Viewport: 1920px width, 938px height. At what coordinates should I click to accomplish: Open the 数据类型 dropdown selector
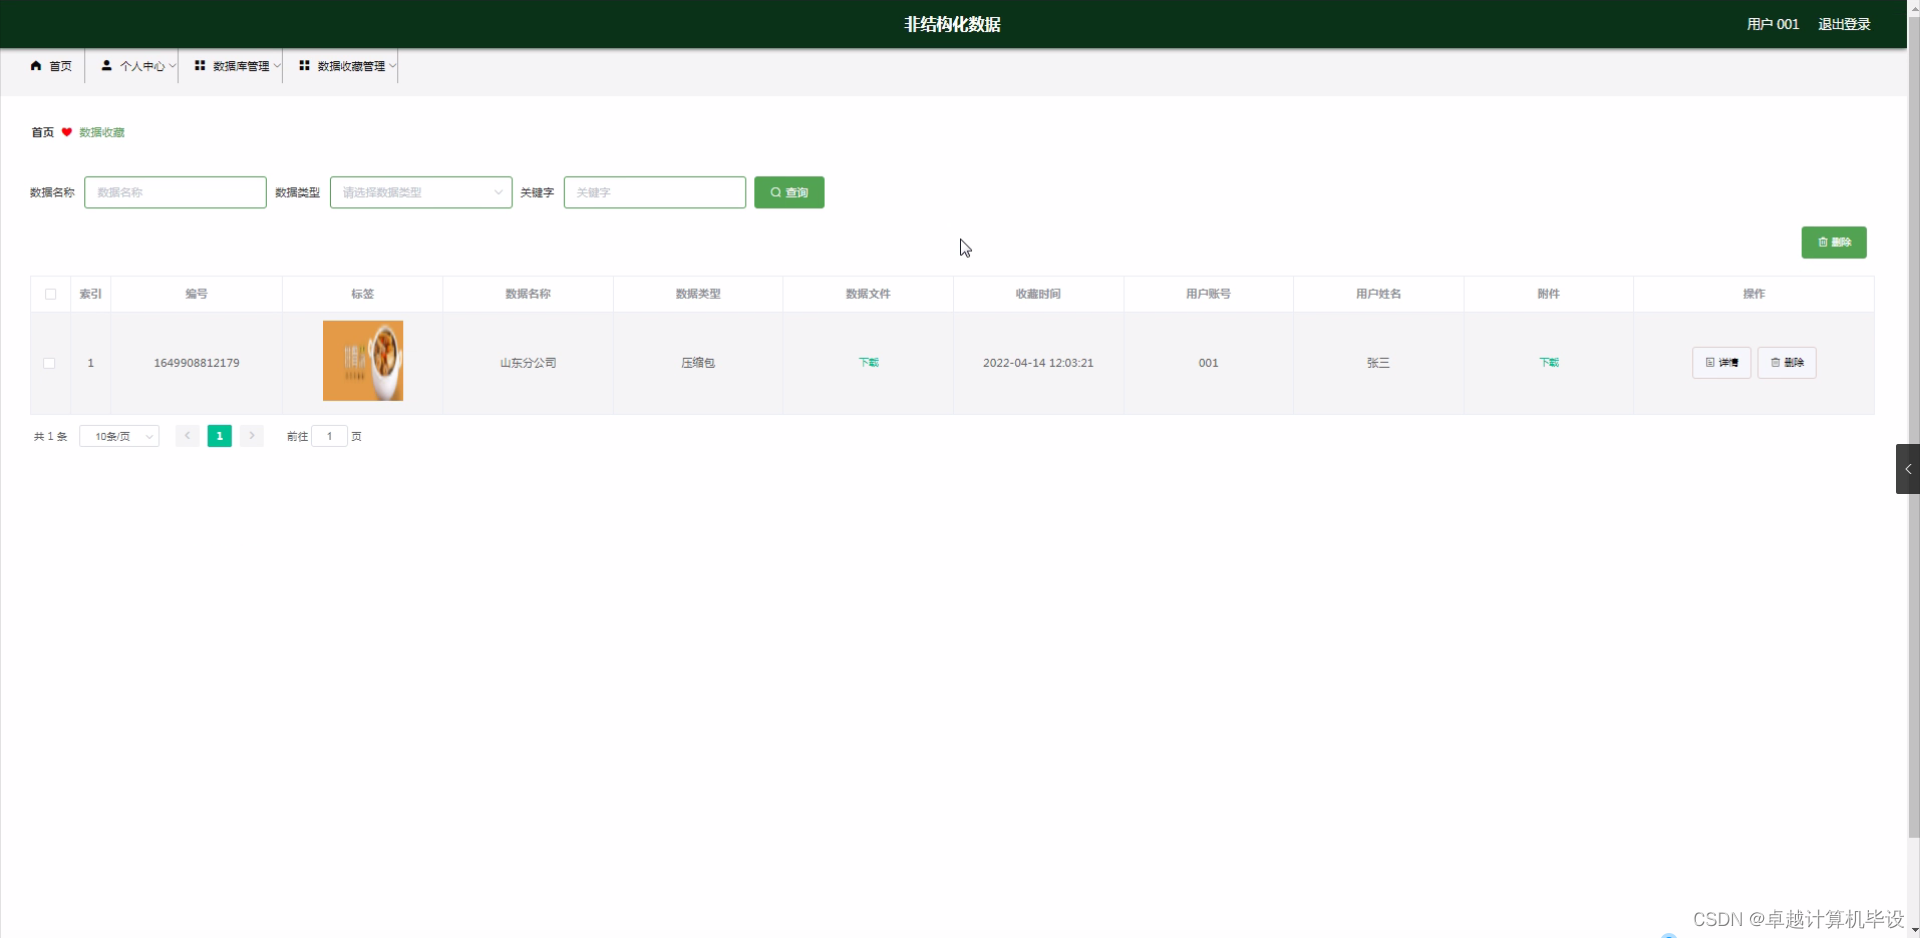click(x=420, y=192)
